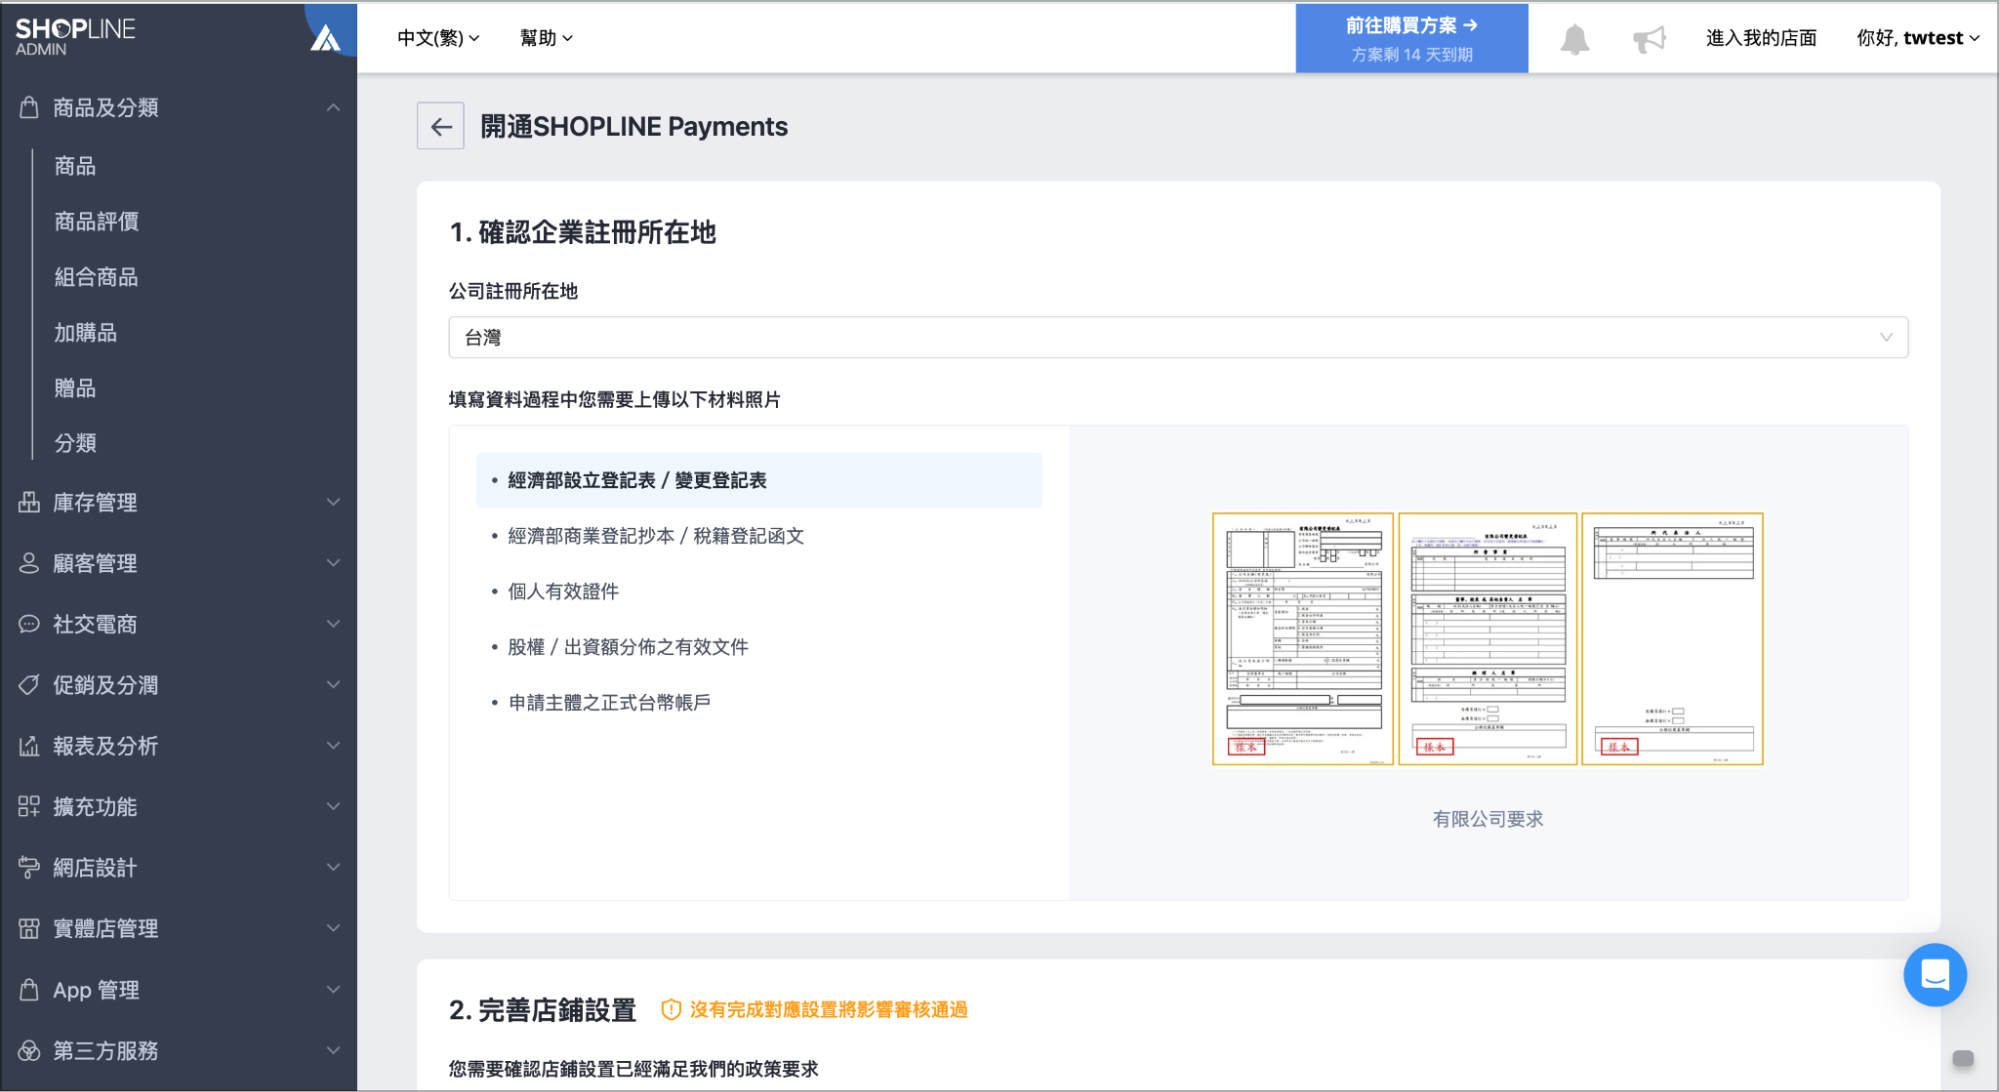Click 有限公司要求 caption
This screenshot has height=1092, width=1999.
point(1487,819)
